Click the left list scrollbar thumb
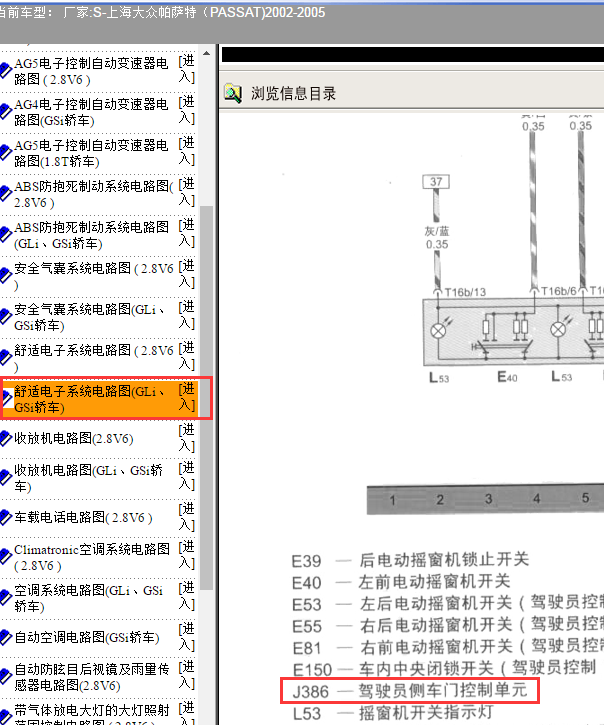 207,398
